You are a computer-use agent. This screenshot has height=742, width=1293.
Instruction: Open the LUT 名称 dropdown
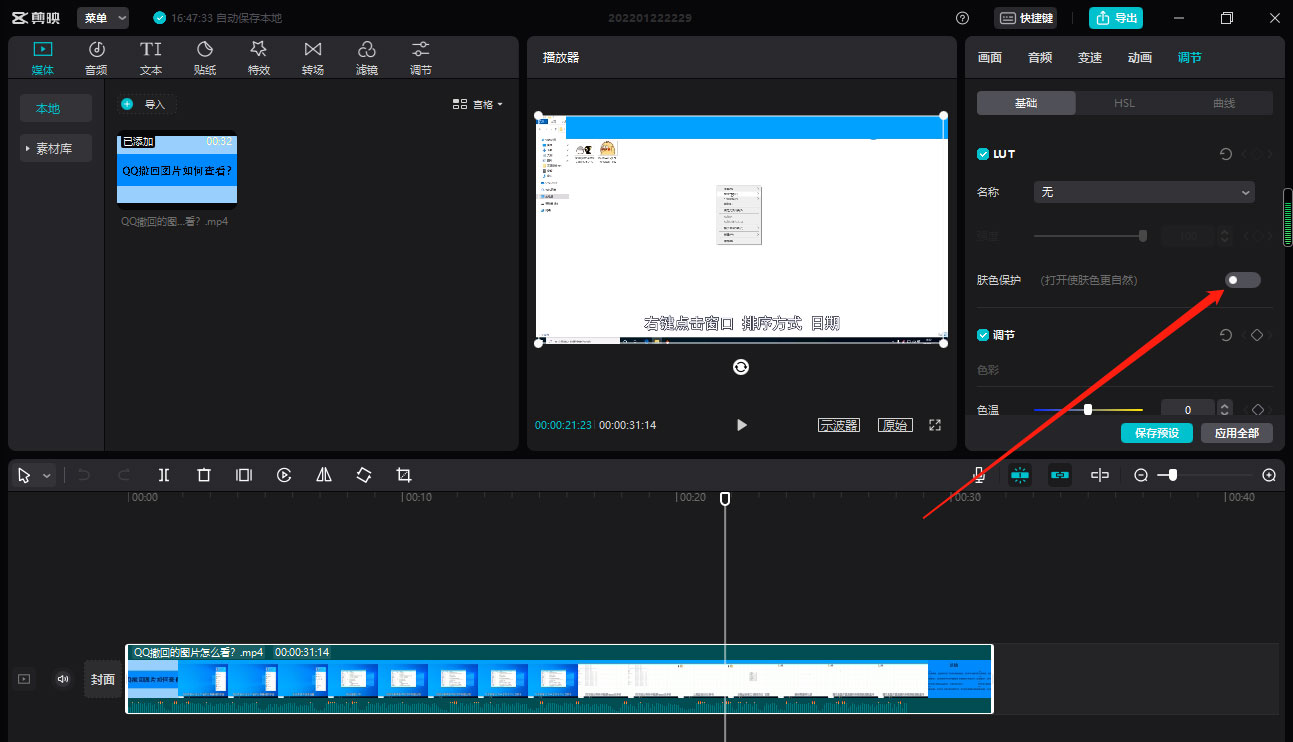tap(1144, 192)
